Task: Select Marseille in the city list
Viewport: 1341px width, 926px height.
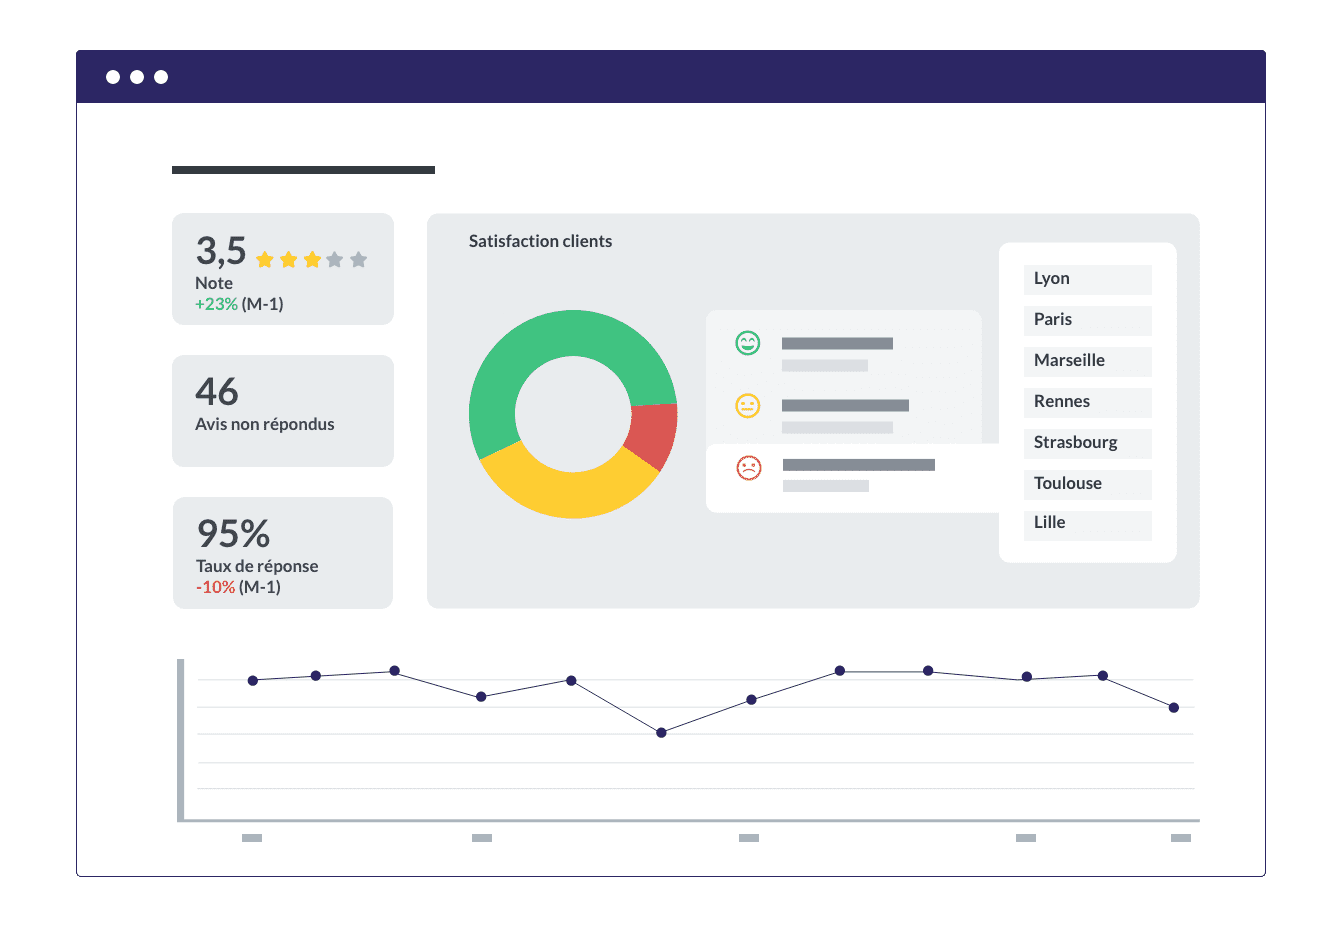Action: click(1088, 361)
